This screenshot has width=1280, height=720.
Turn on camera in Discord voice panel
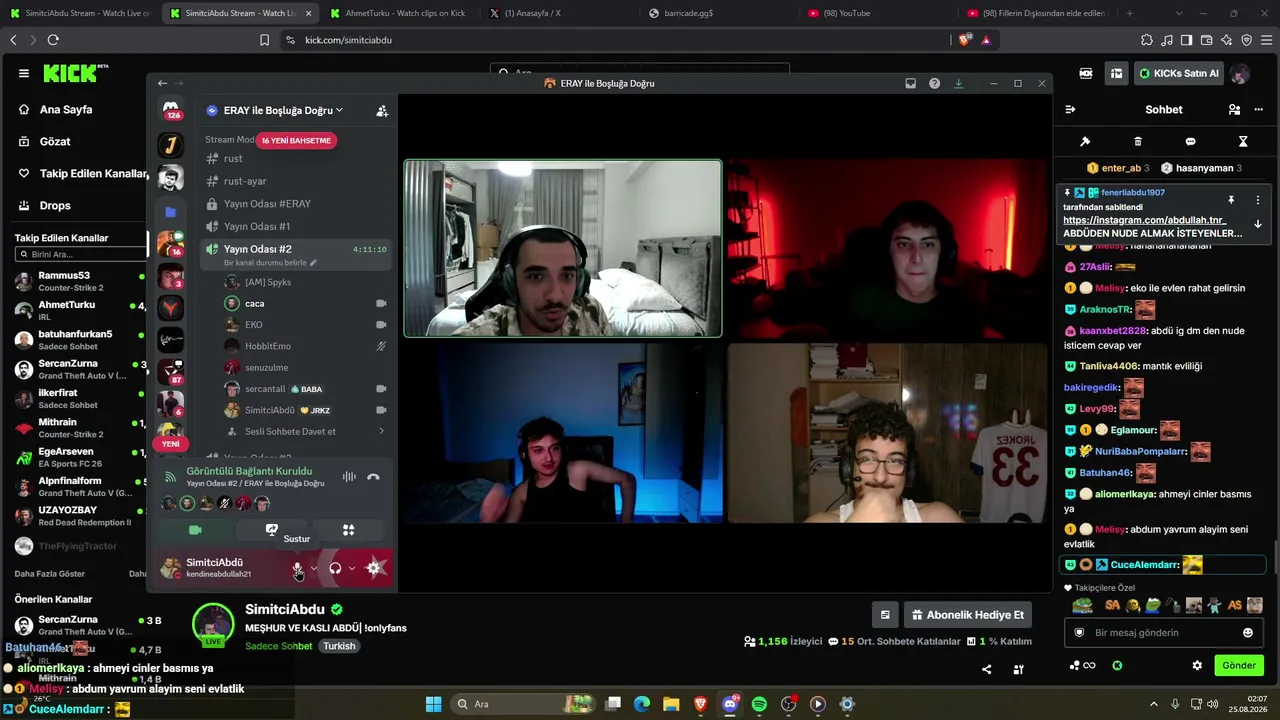pos(195,530)
